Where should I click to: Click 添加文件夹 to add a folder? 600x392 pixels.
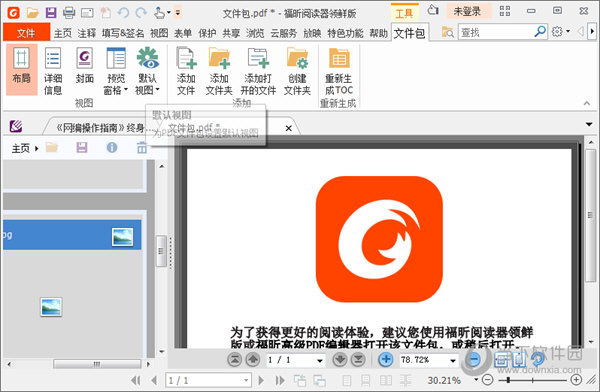click(x=219, y=71)
